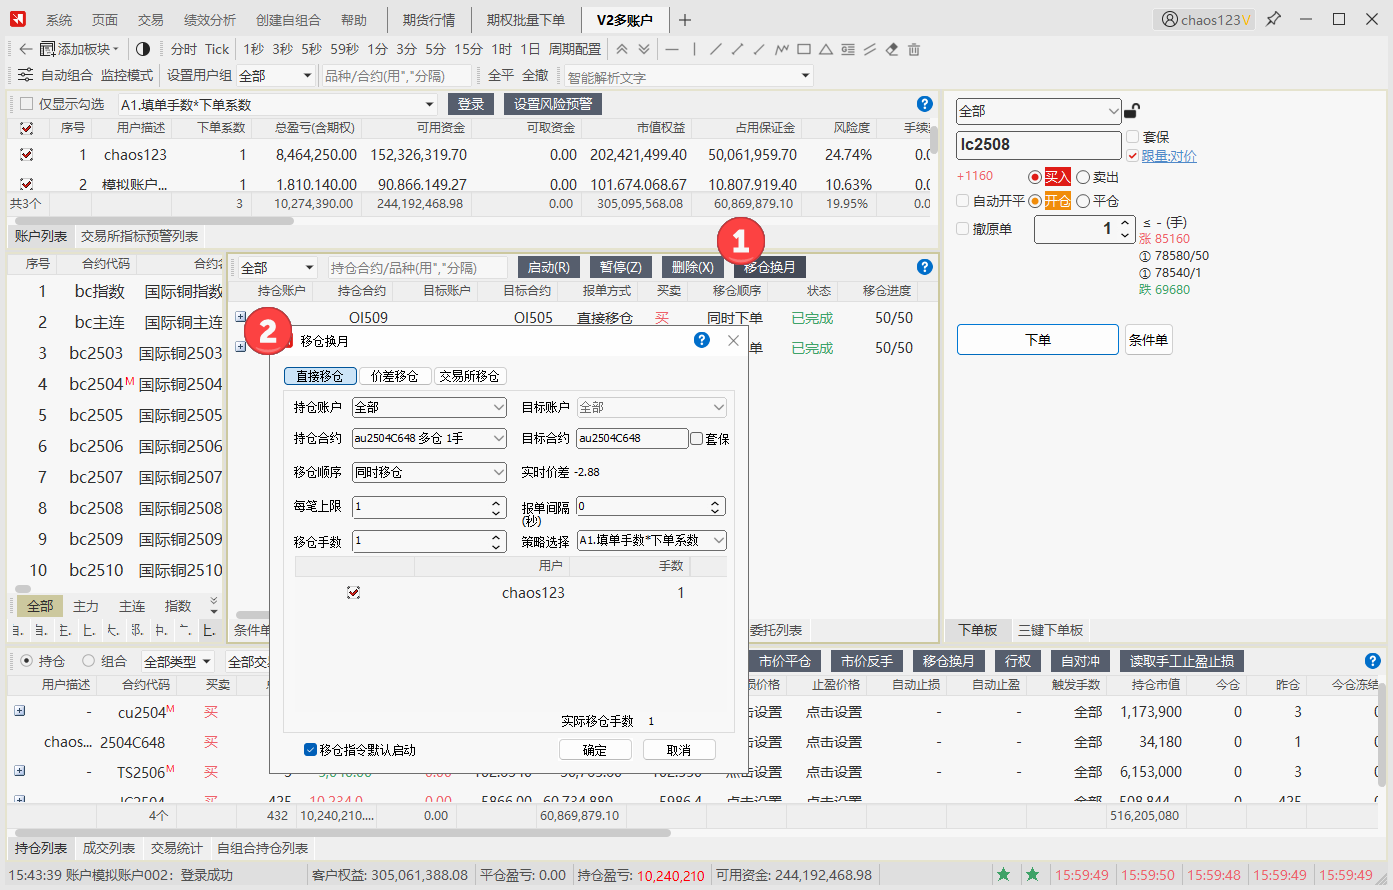Click the trash delete-drawings icon
The image size is (1393, 890).
point(914,49)
